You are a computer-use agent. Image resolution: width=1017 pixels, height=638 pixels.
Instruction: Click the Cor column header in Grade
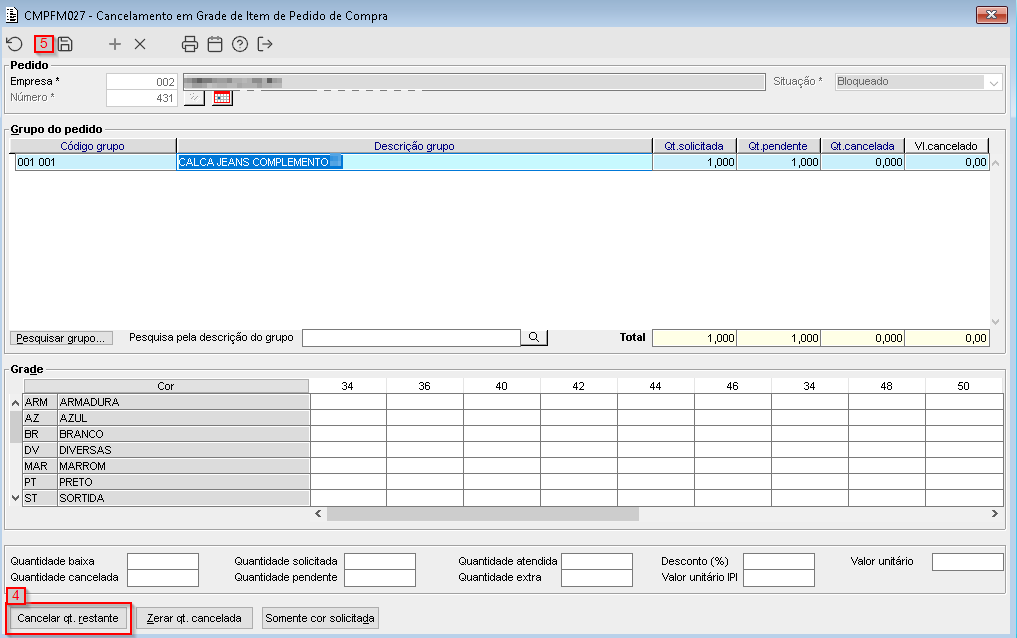click(166, 386)
